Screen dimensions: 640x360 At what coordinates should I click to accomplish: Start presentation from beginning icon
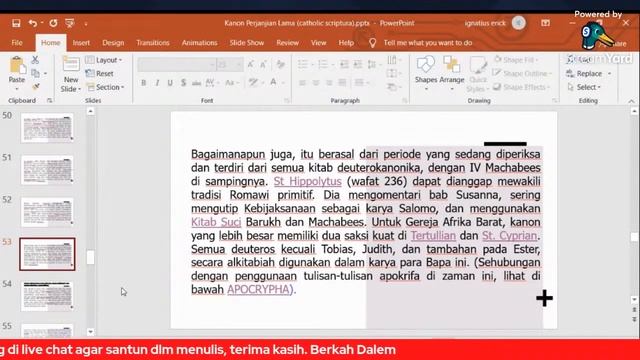pyautogui.click(x=70, y=23)
